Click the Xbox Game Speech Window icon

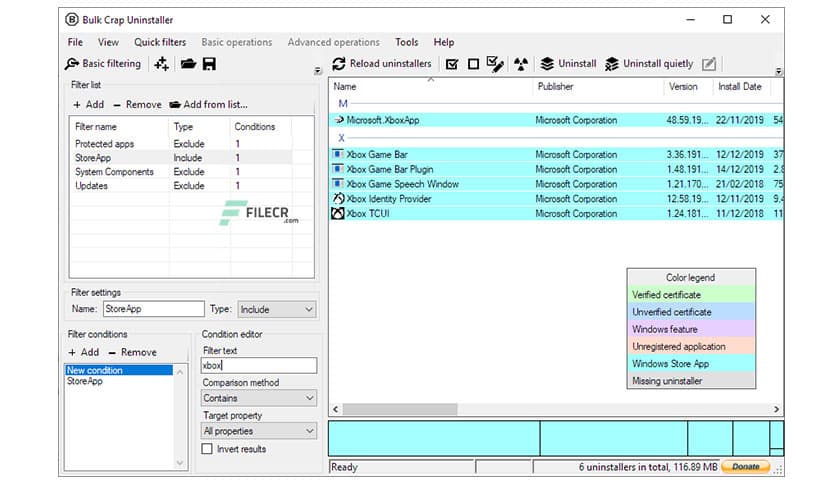click(x=338, y=183)
